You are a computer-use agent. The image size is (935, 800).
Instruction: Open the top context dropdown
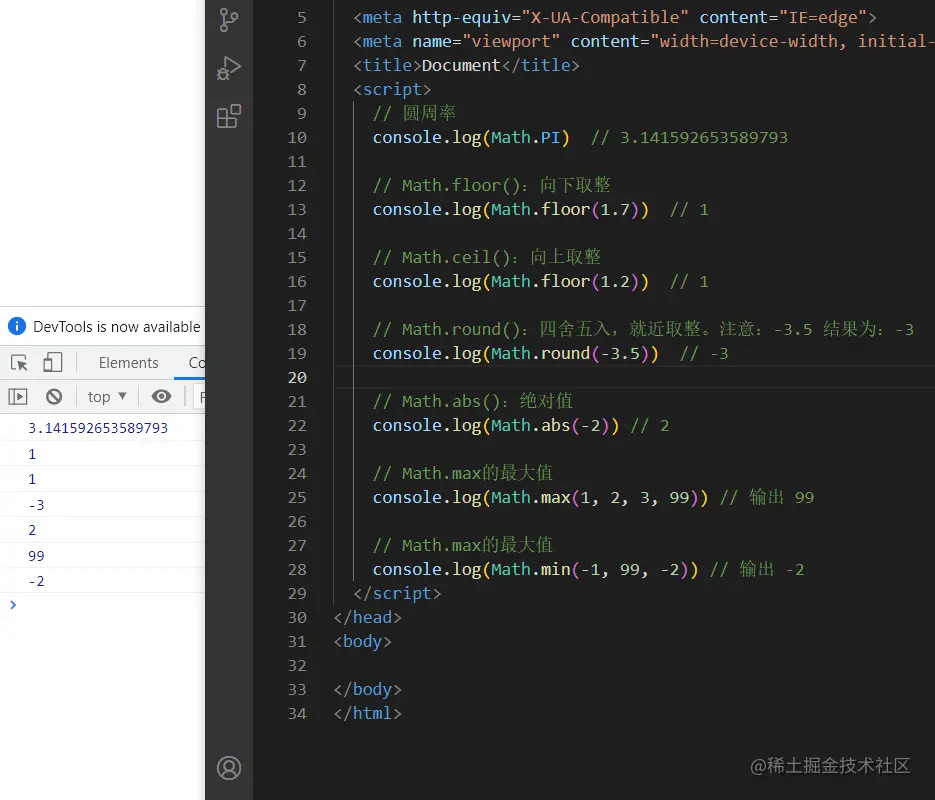tap(107, 396)
